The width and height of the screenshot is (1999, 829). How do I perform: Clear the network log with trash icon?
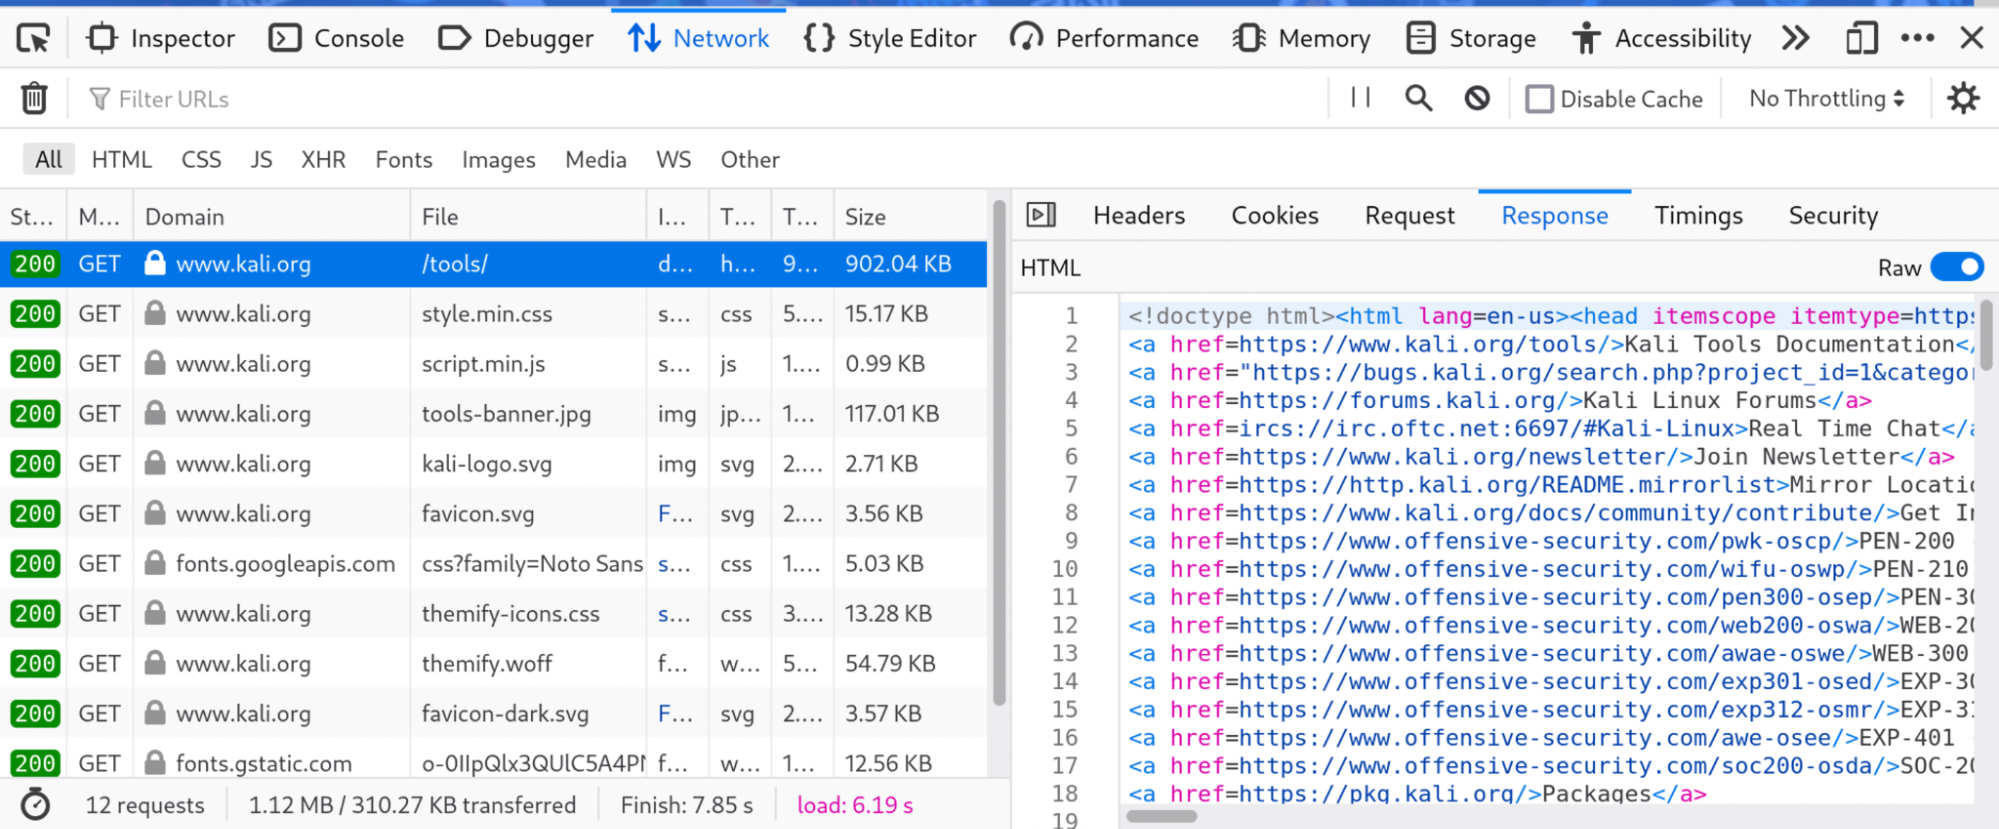34,98
